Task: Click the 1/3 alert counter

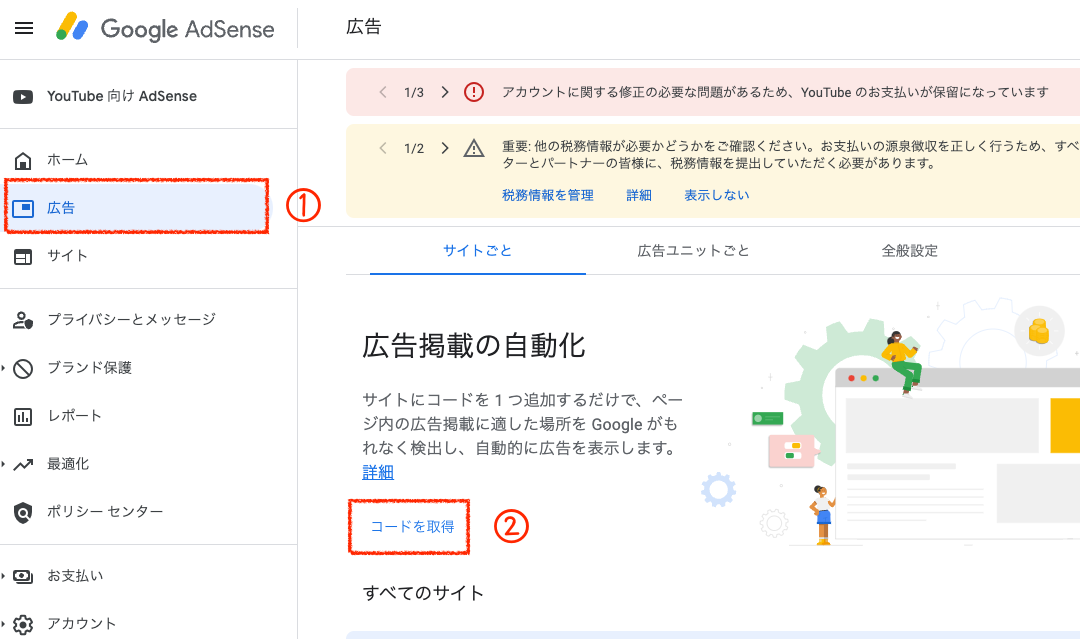Action: (414, 92)
